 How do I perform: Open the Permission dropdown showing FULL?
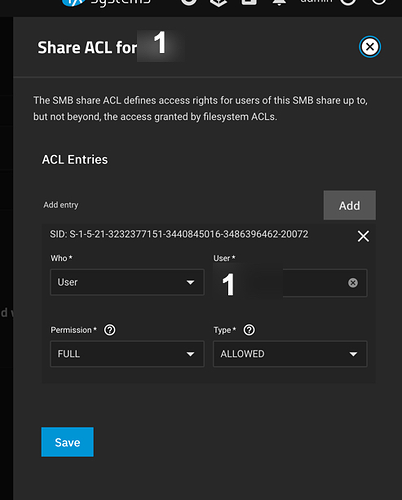pos(127,354)
